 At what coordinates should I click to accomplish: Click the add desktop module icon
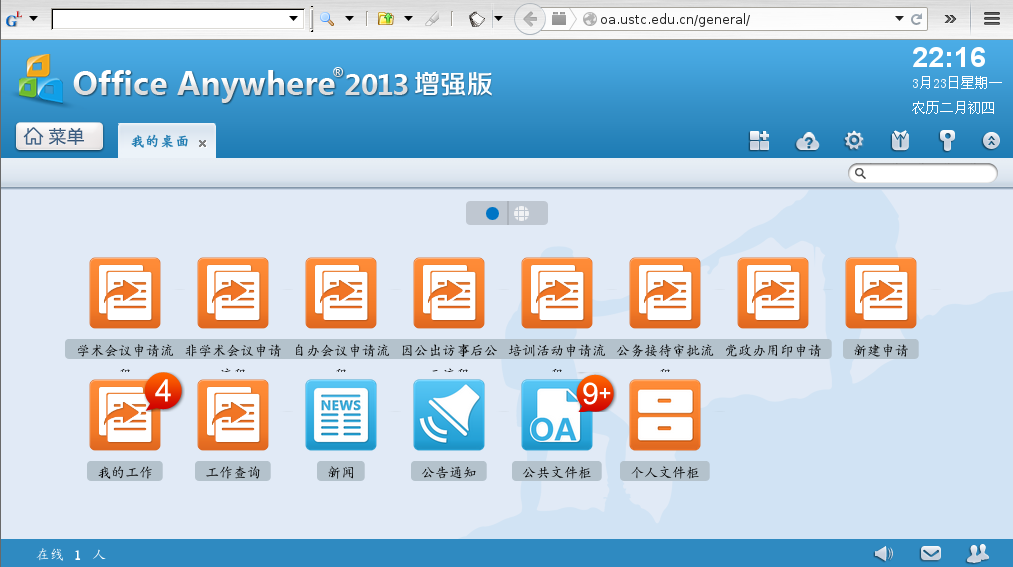pyautogui.click(x=759, y=140)
